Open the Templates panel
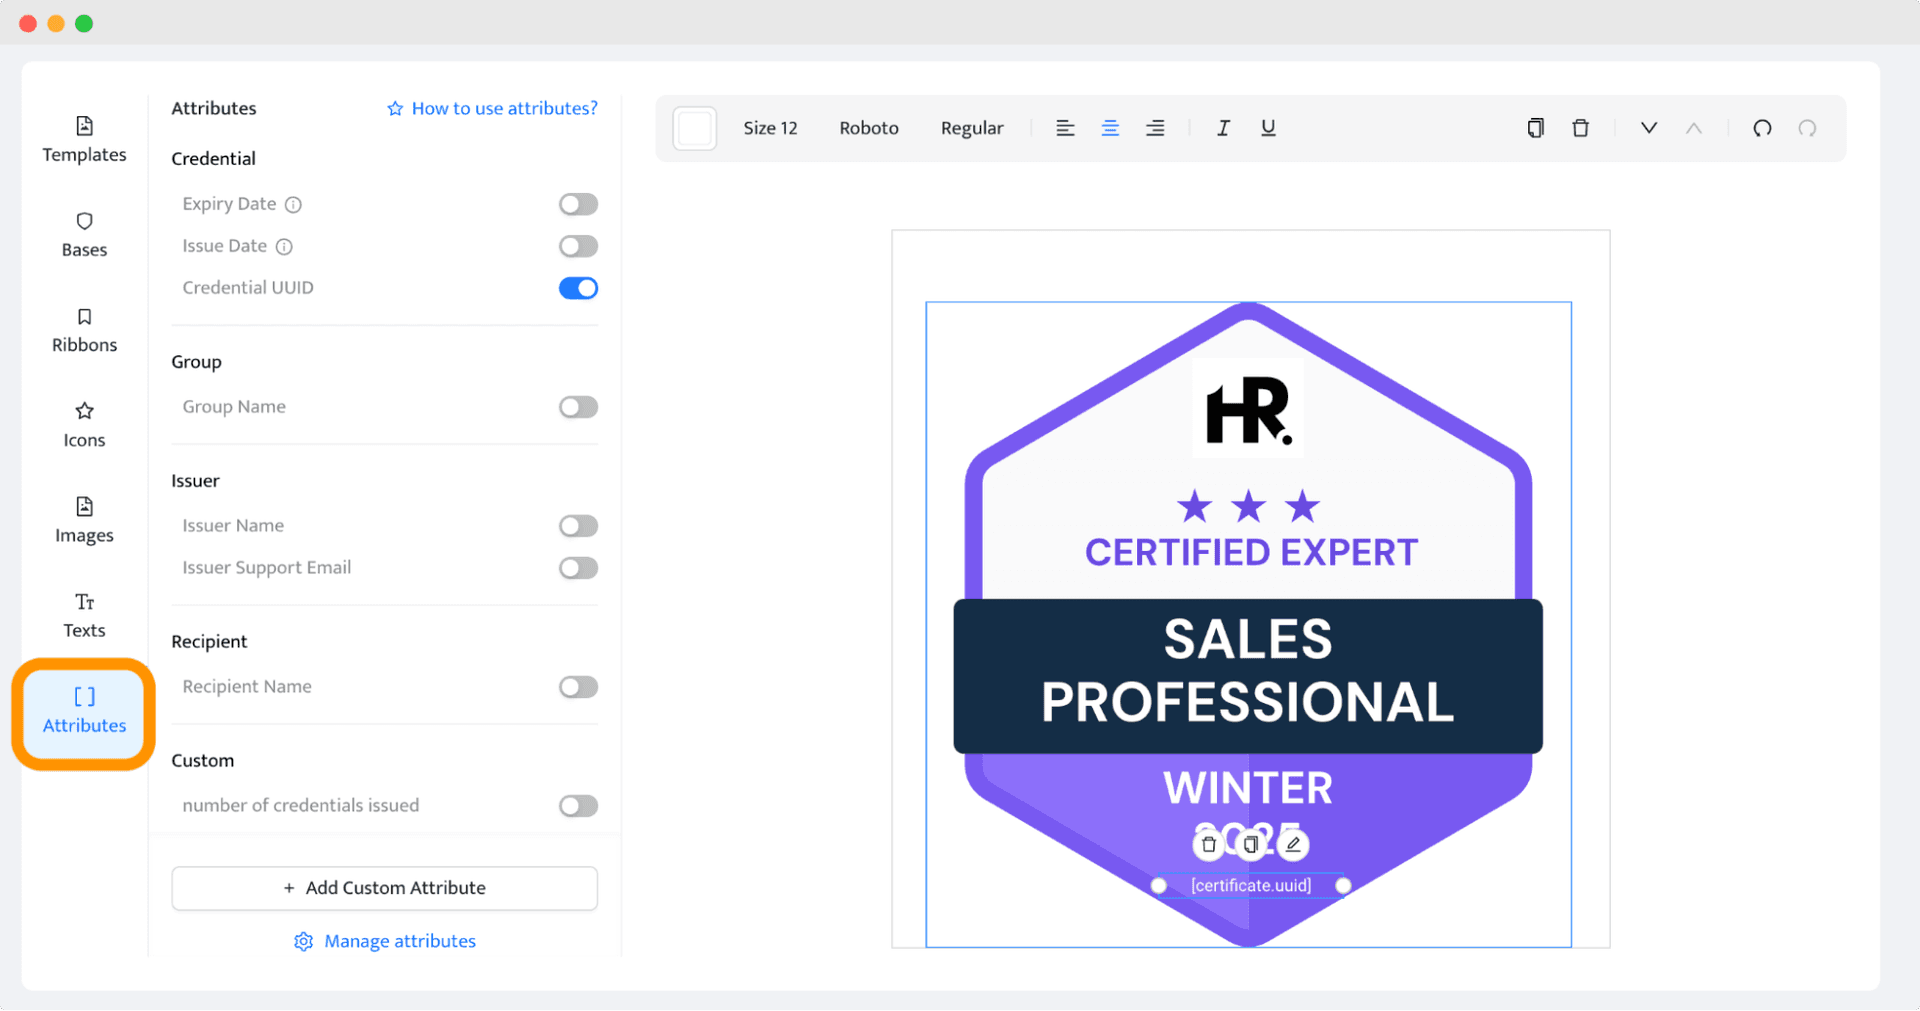Screen dimensions: 1920x1011 coord(84,140)
